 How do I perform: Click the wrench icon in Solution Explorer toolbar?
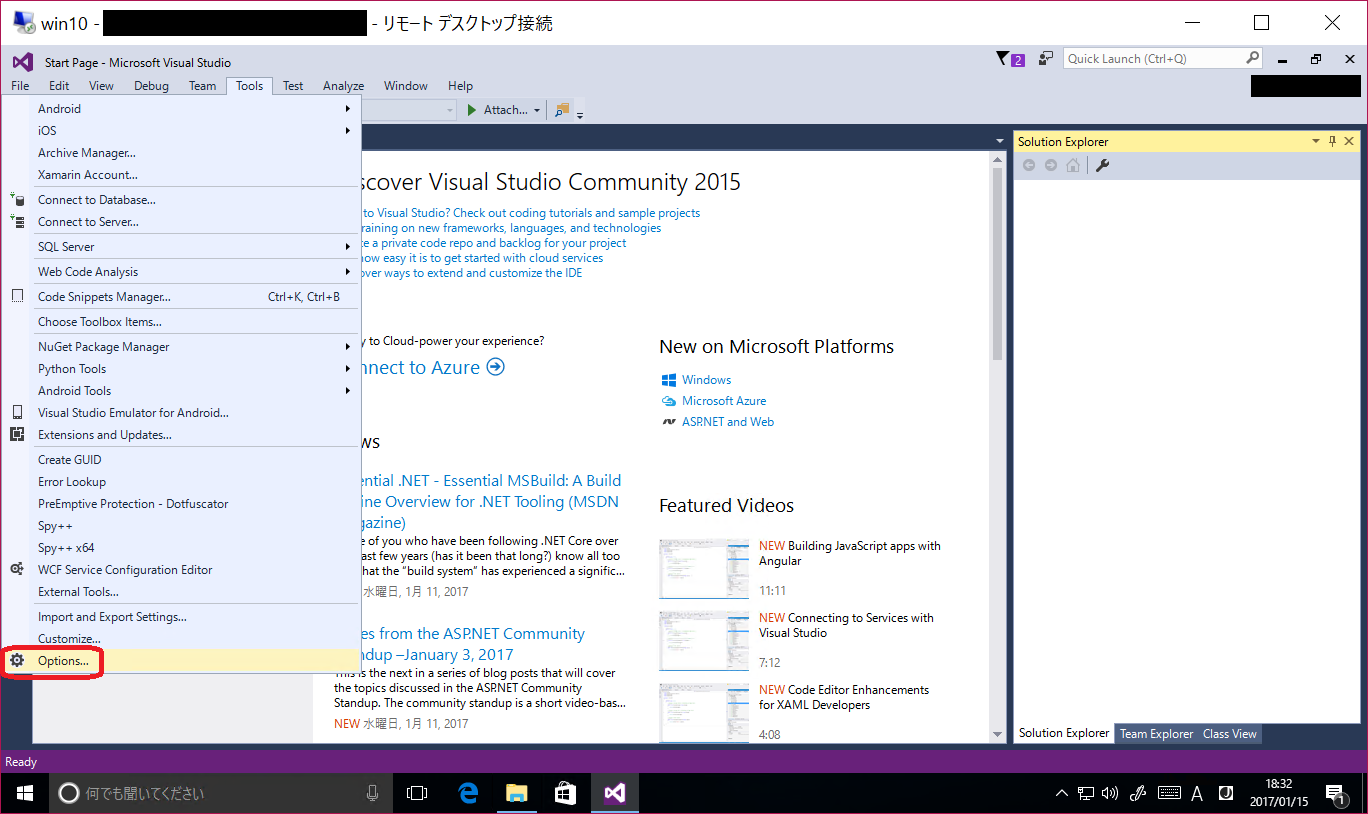(1101, 165)
